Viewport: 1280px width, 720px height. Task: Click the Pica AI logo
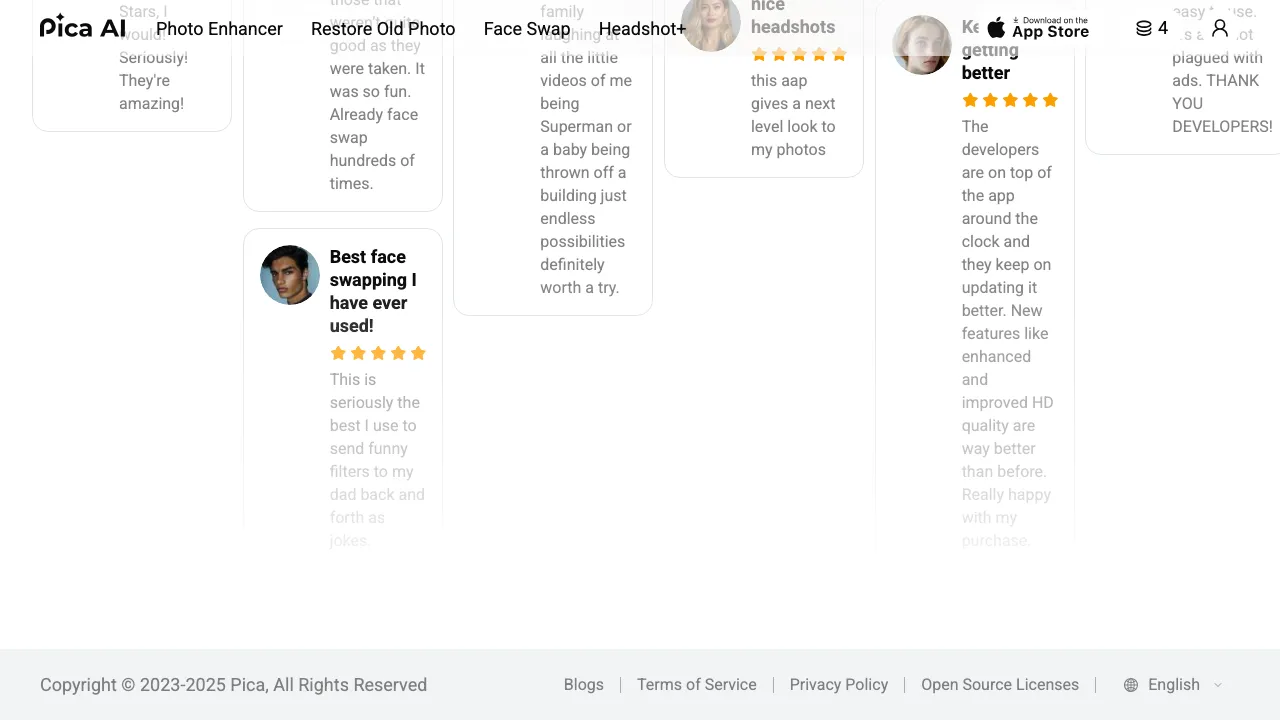[83, 27]
